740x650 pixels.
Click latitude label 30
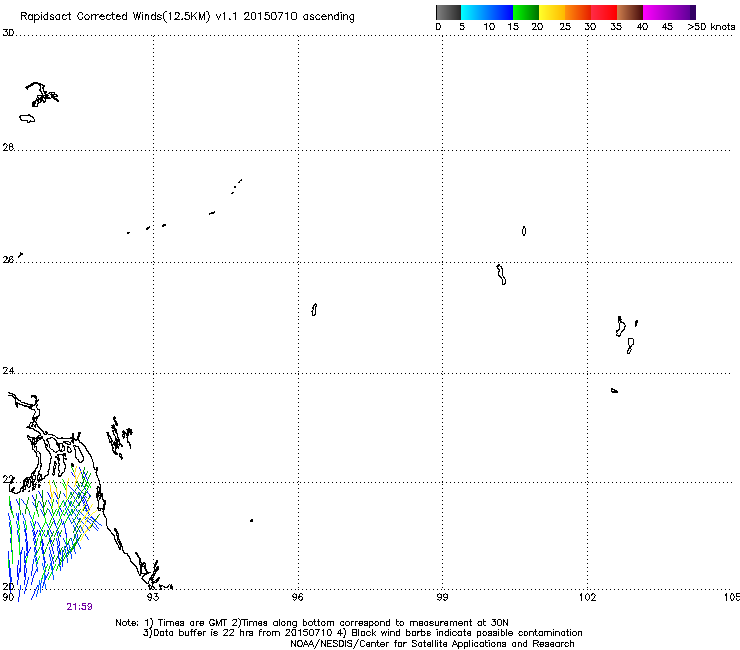(x=8, y=33)
